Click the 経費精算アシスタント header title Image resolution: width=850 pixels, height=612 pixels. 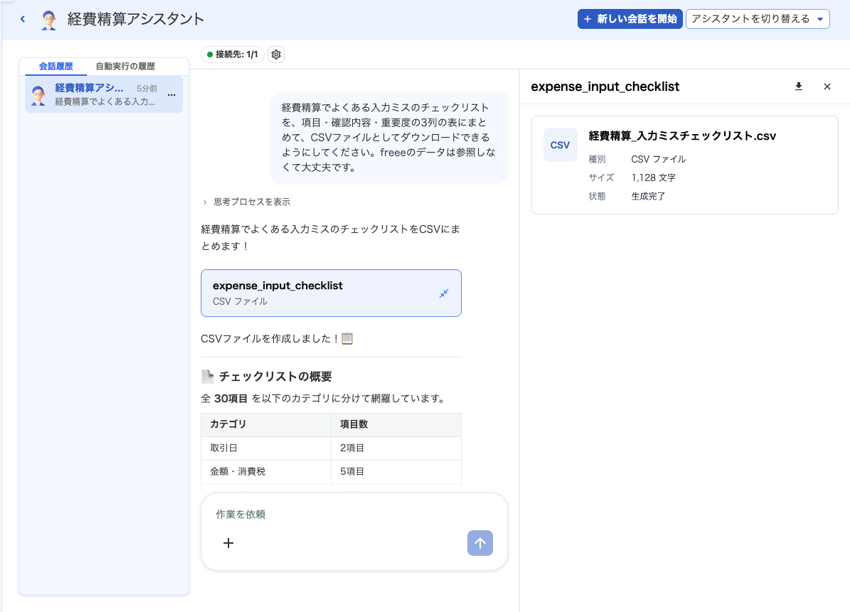[x=136, y=19]
